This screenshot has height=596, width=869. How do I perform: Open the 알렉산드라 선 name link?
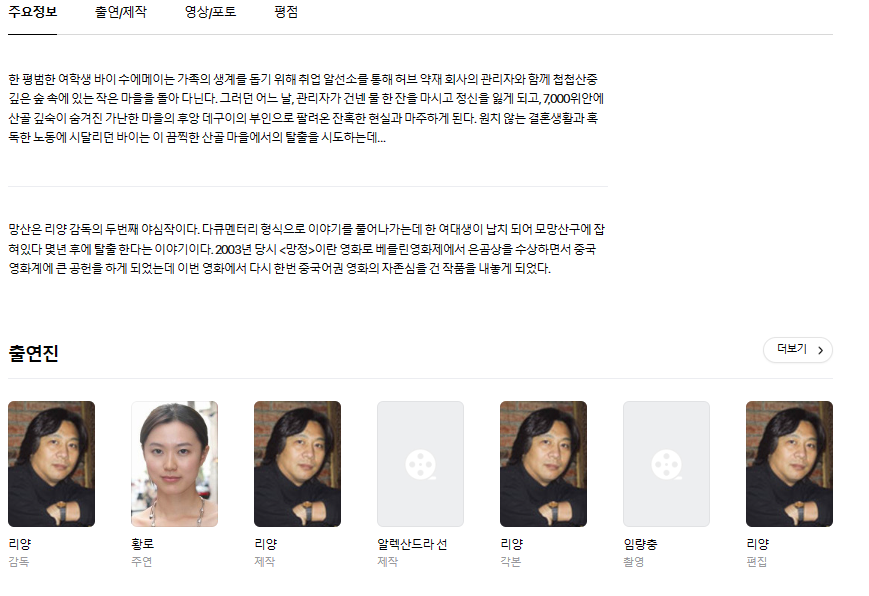[412, 544]
